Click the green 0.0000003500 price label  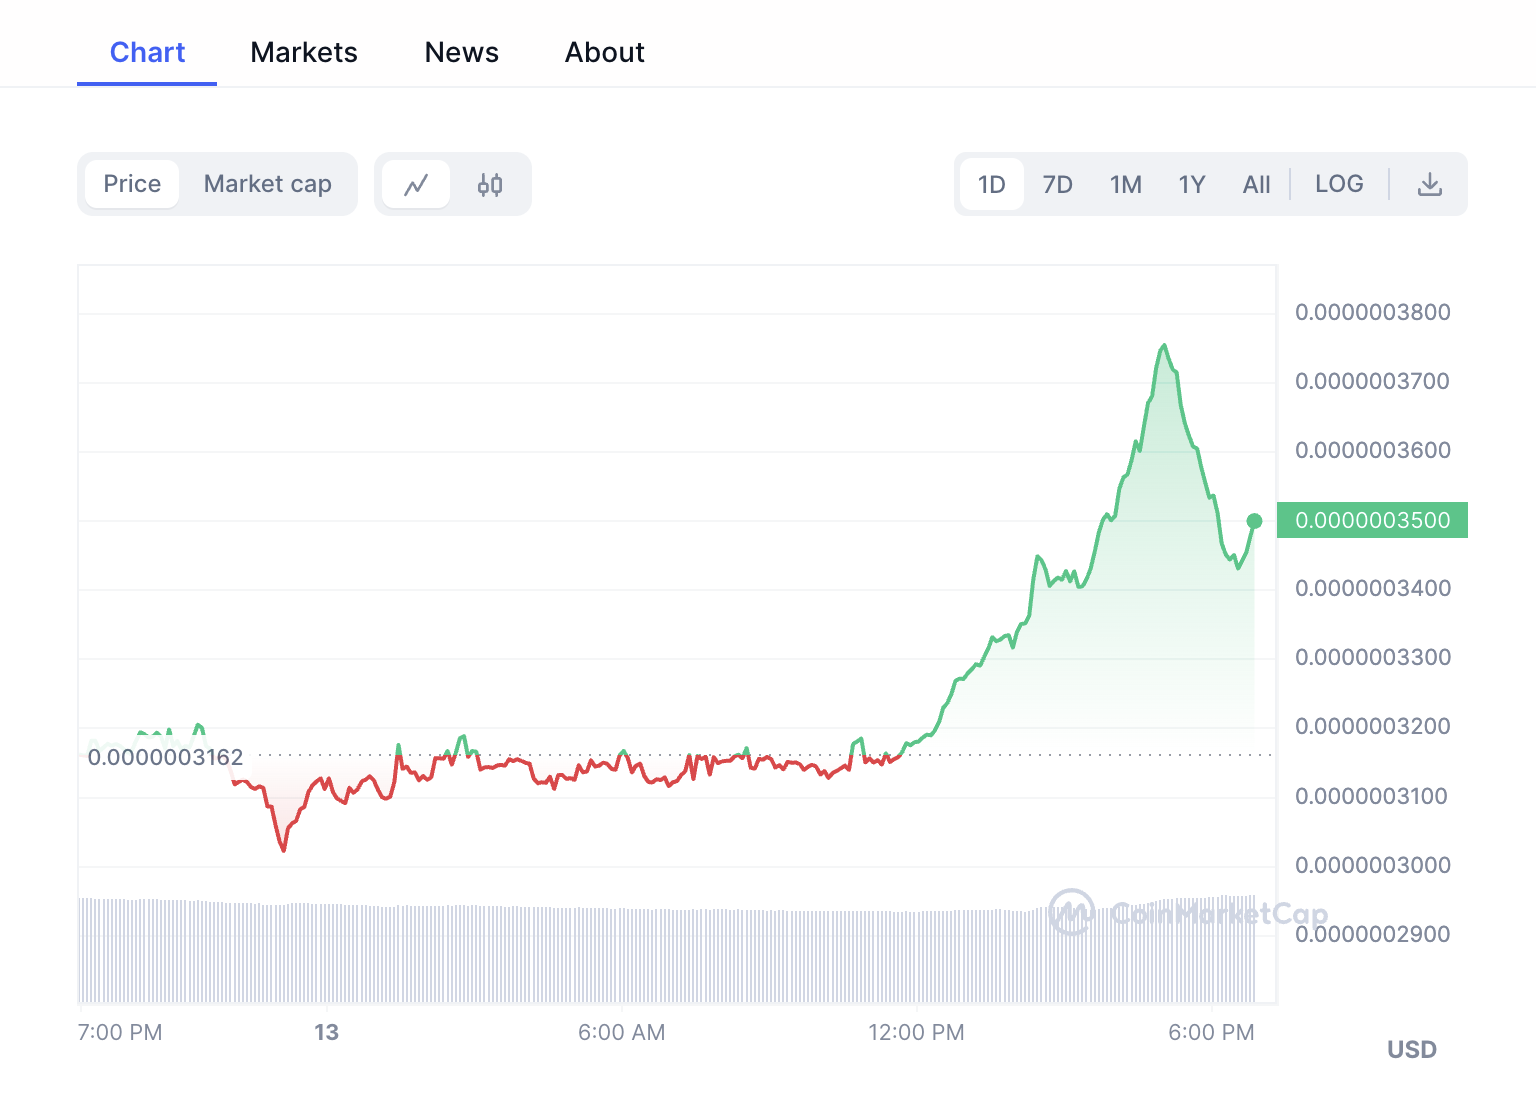[x=1372, y=520]
